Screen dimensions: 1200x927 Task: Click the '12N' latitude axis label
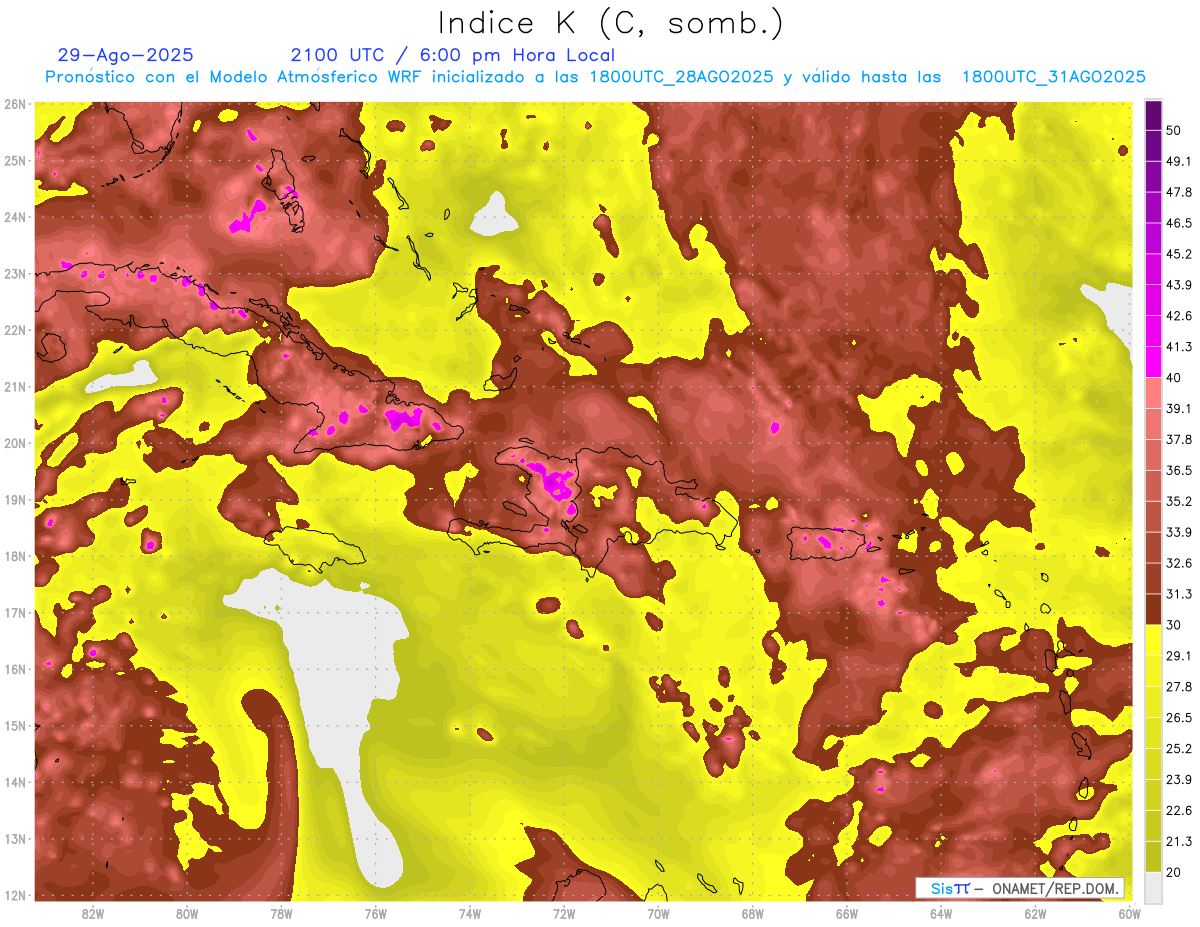(15, 895)
